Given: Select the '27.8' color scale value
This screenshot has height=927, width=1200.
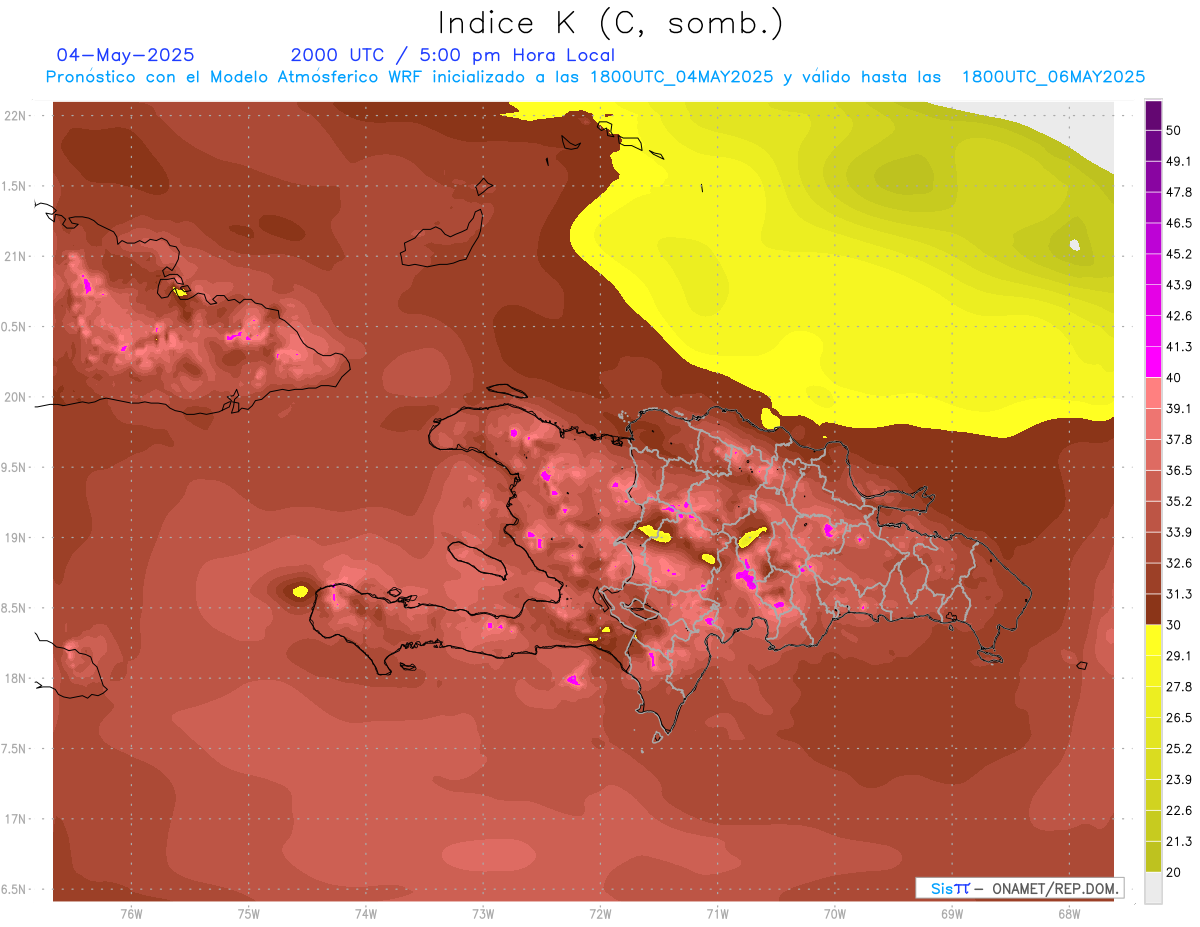Looking at the screenshot, I should coord(1180,687).
